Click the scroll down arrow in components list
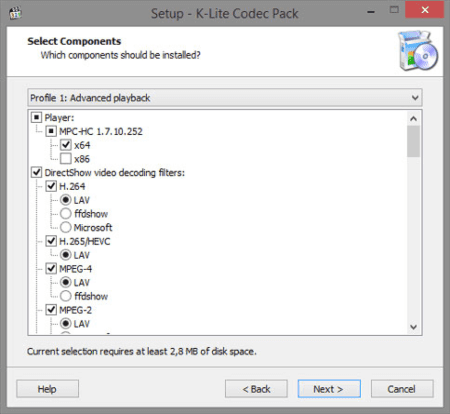 tap(413, 327)
